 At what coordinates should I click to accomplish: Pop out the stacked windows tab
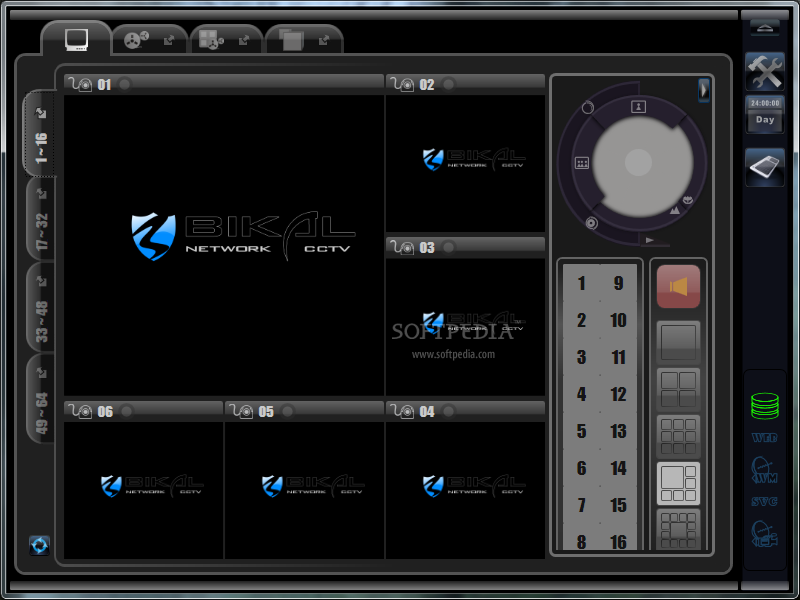[x=324, y=40]
